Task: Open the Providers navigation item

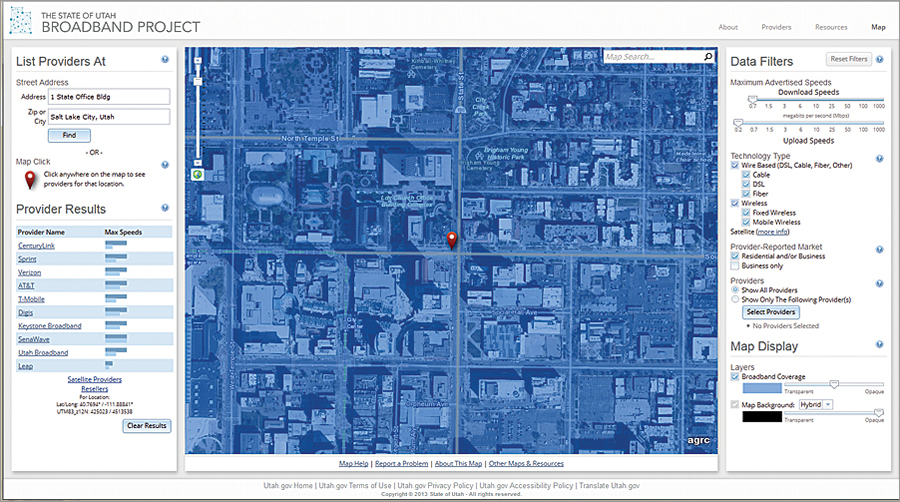Action: 776,27
